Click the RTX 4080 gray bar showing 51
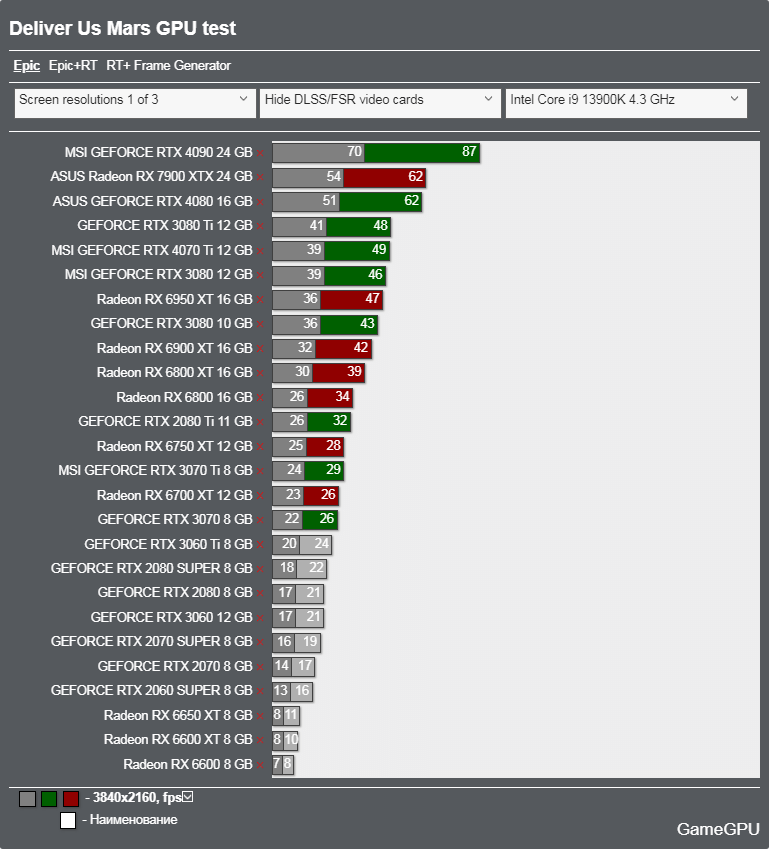 pyautogui.click(x=306, y=201)
